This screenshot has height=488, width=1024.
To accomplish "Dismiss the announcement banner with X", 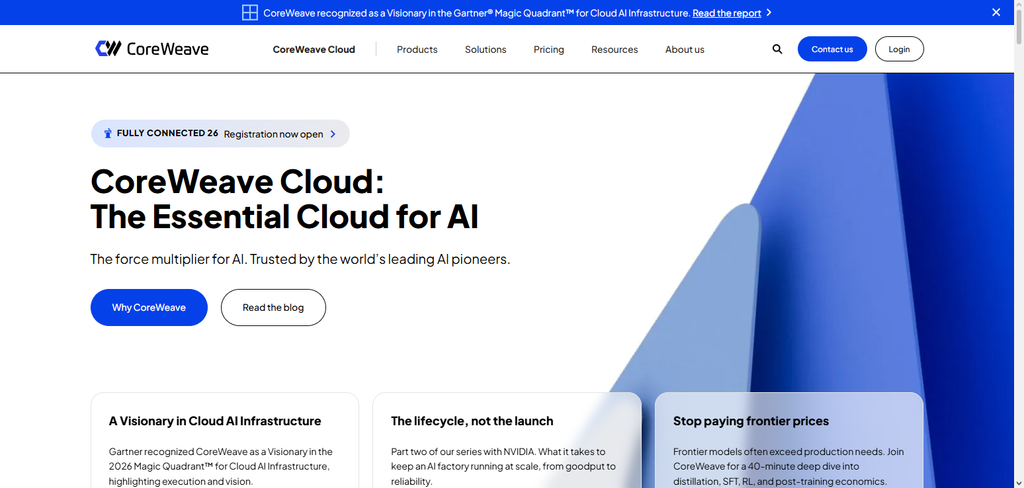I will [996, 12].
